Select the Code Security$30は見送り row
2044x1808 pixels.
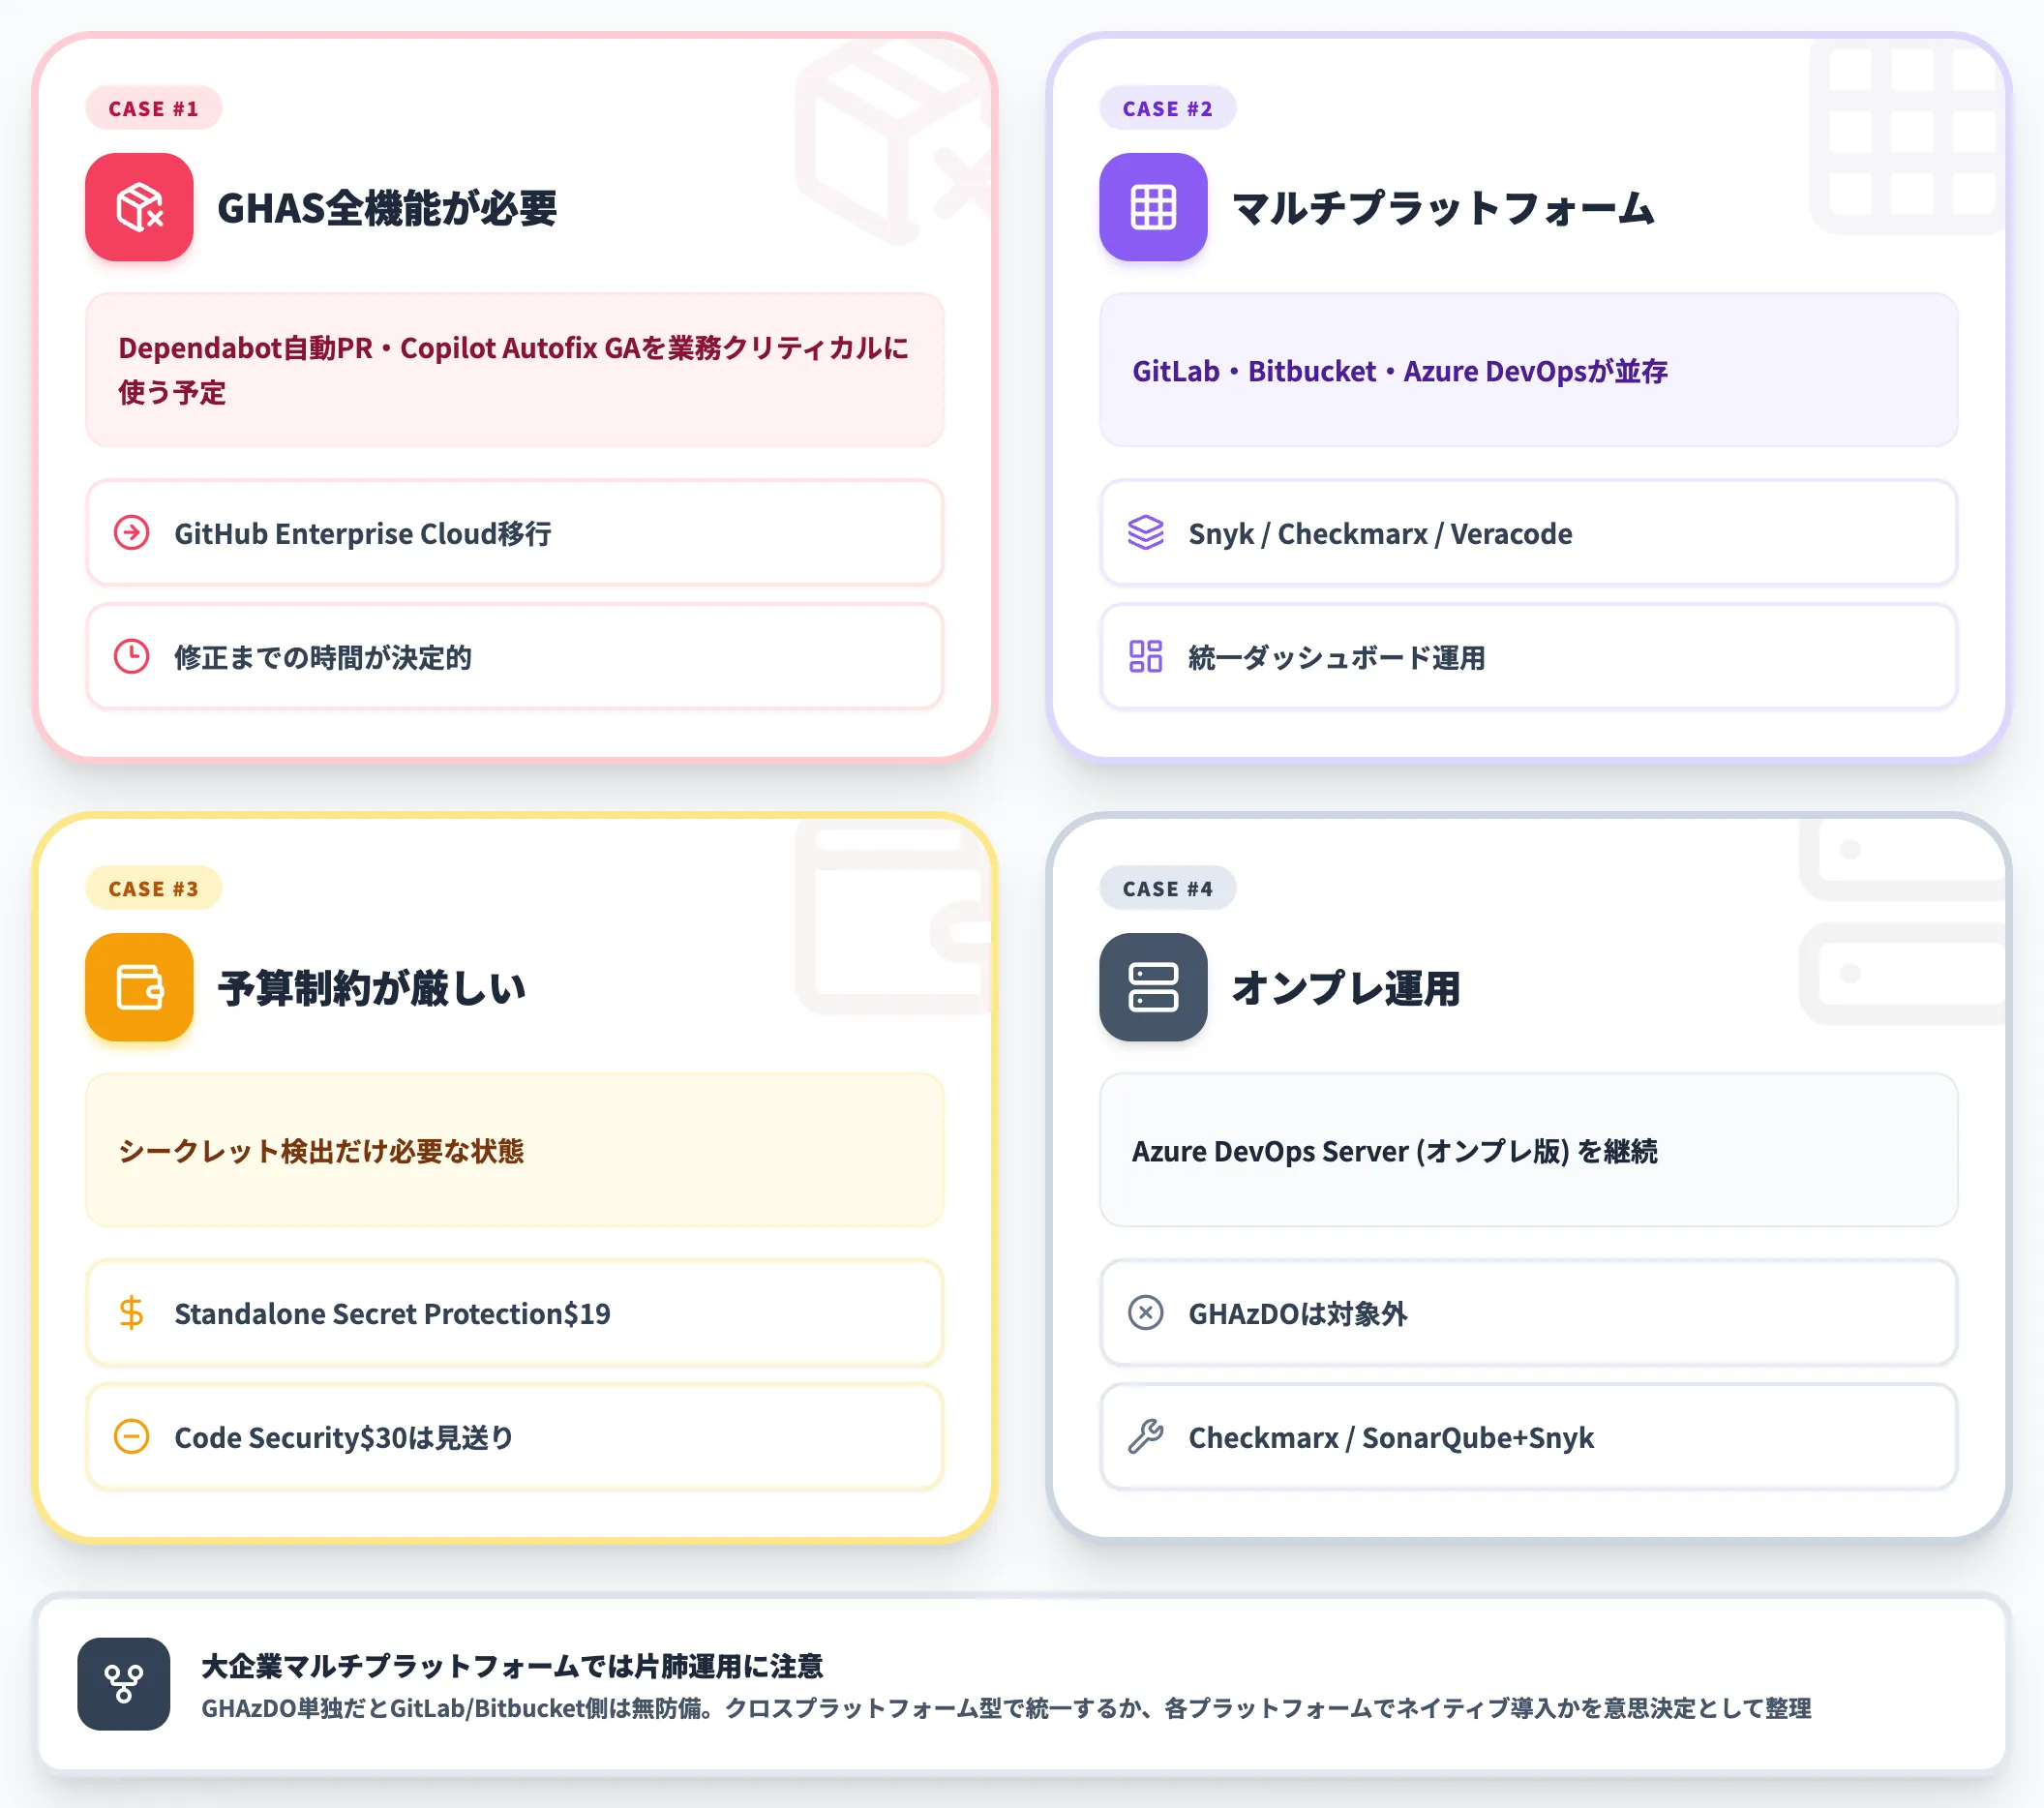(515, 1437)
